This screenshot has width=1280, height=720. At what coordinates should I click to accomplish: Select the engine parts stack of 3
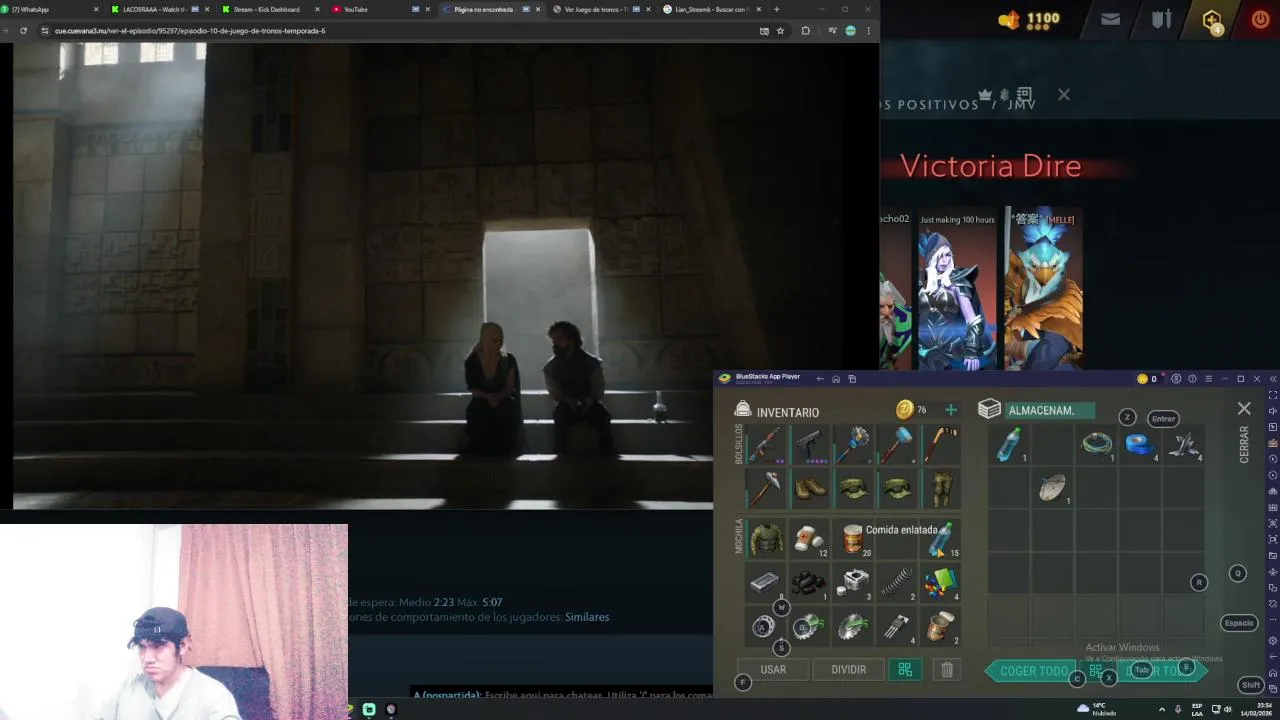click(853, 582)
